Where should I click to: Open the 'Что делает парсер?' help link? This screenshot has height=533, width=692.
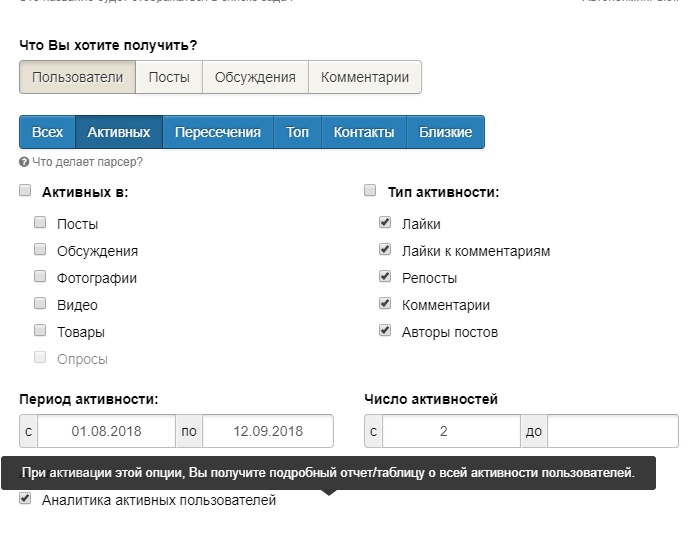pyautogui.click(x=87, y=162)
